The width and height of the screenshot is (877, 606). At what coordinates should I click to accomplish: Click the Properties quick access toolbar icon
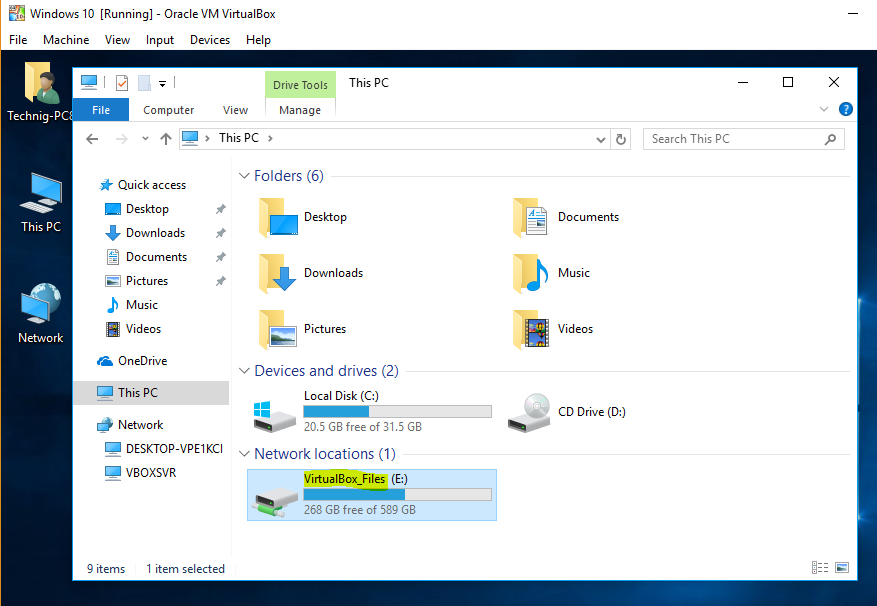pos(122,83)
